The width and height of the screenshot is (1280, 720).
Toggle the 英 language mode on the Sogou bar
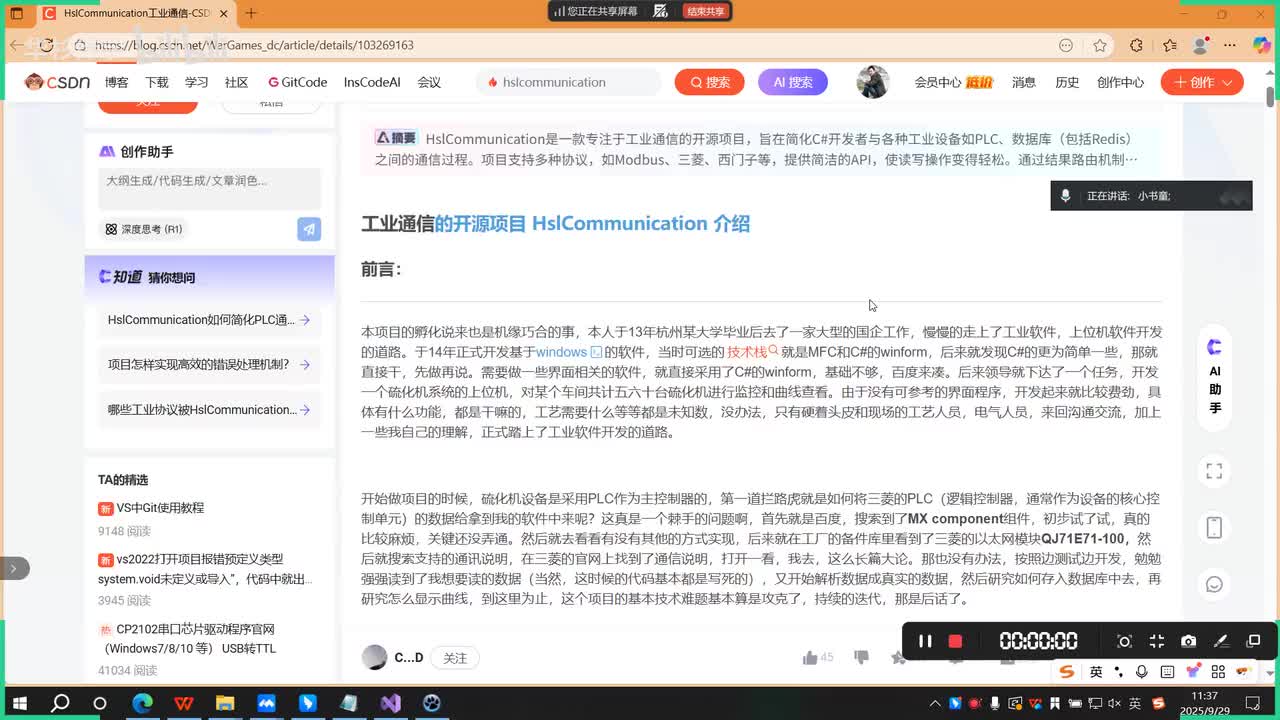[1096, 672]
